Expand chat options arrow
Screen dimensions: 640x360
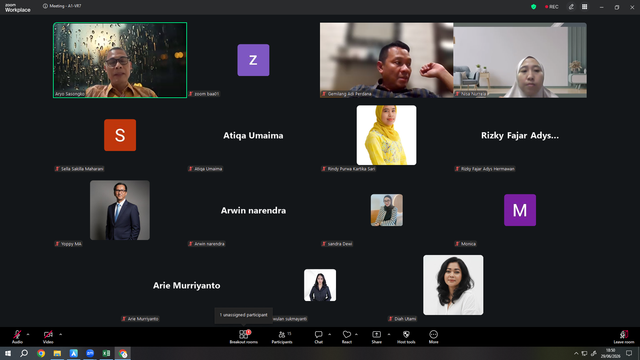click(329, 334)
